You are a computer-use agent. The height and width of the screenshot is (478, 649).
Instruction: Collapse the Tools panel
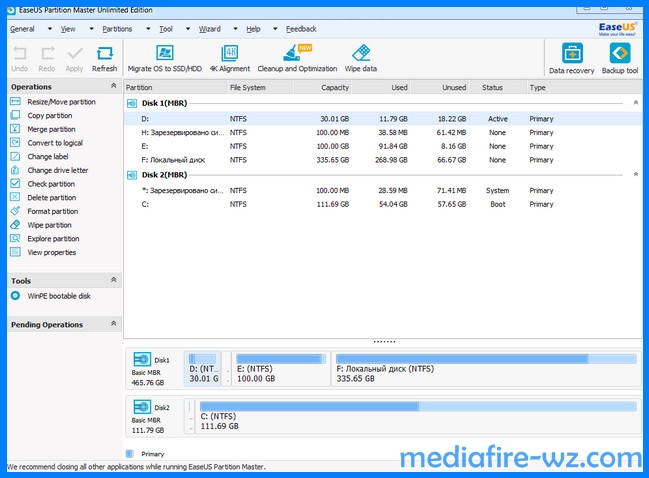(113, 280)
